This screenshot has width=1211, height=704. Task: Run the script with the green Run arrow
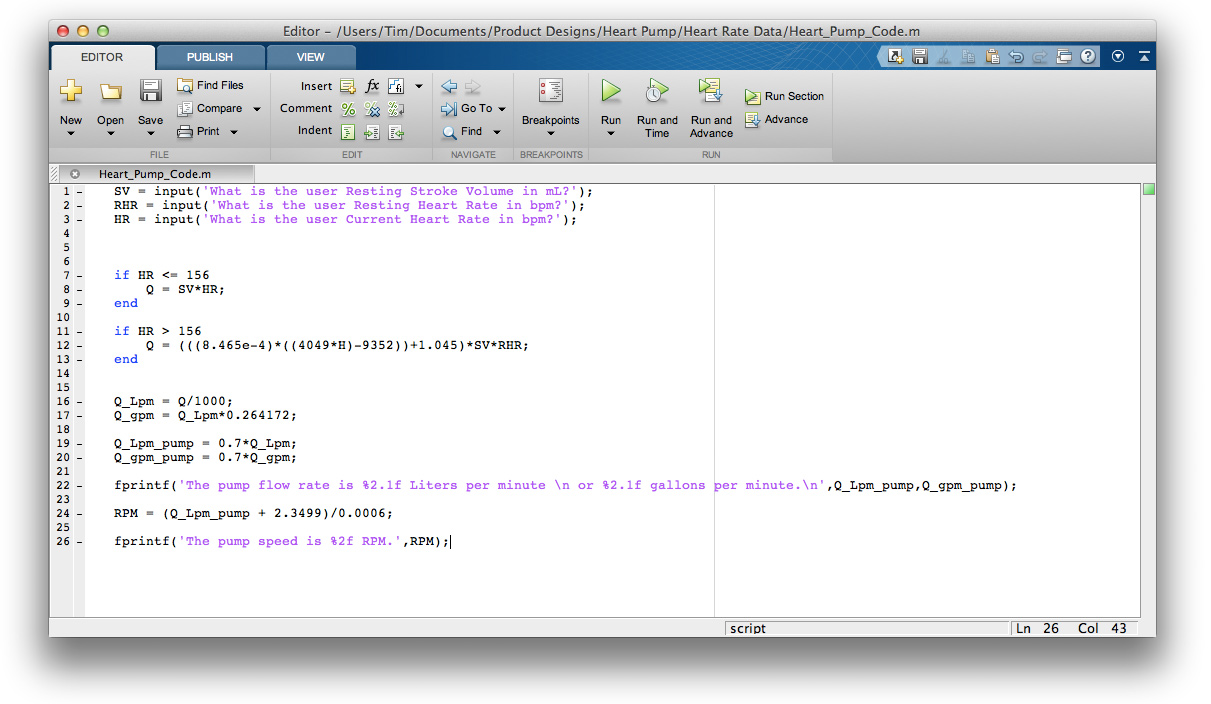point(611,91)
